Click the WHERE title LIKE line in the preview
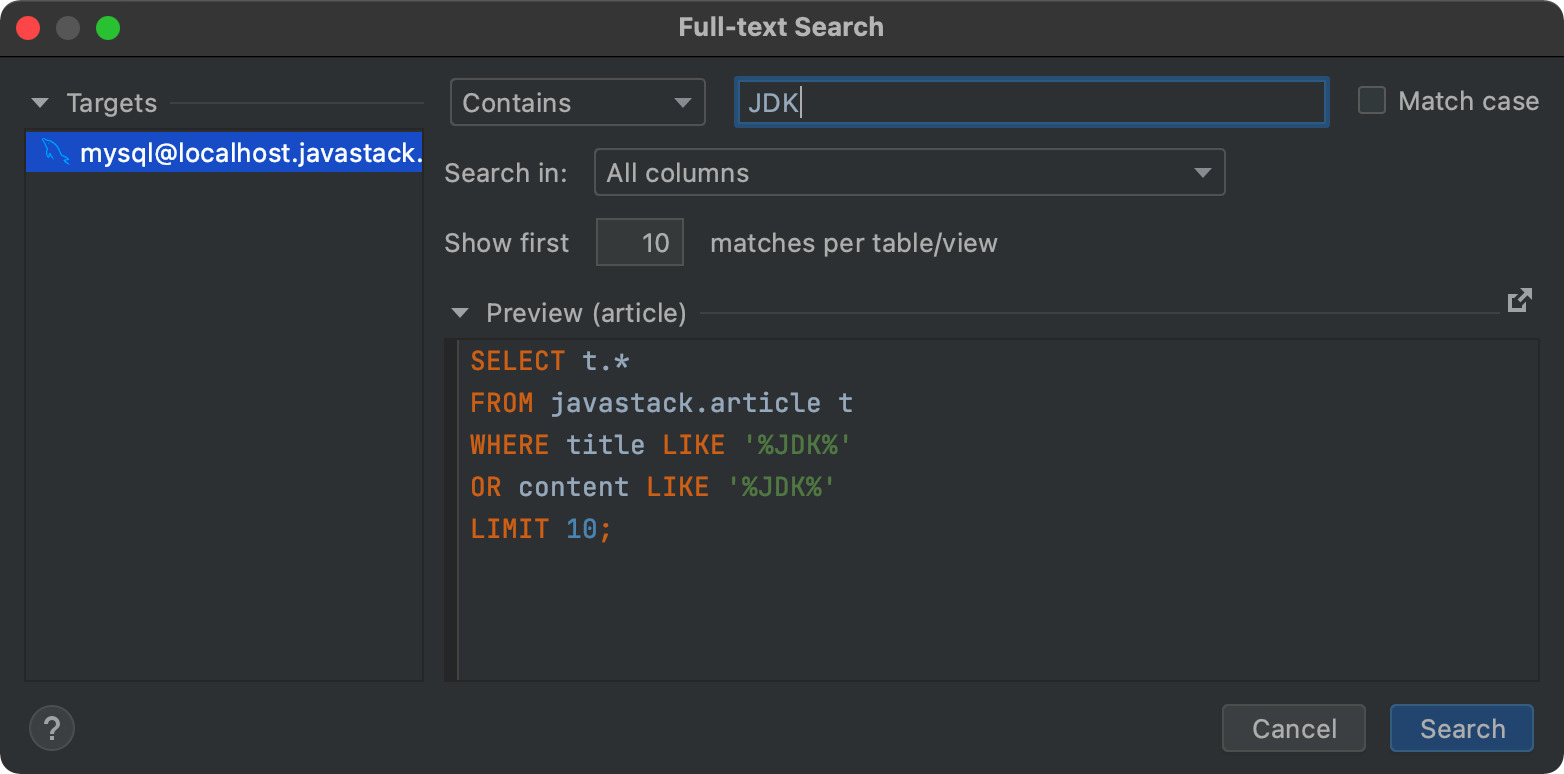The height and width of the screenshot is (774, 1564). point(661,445)
